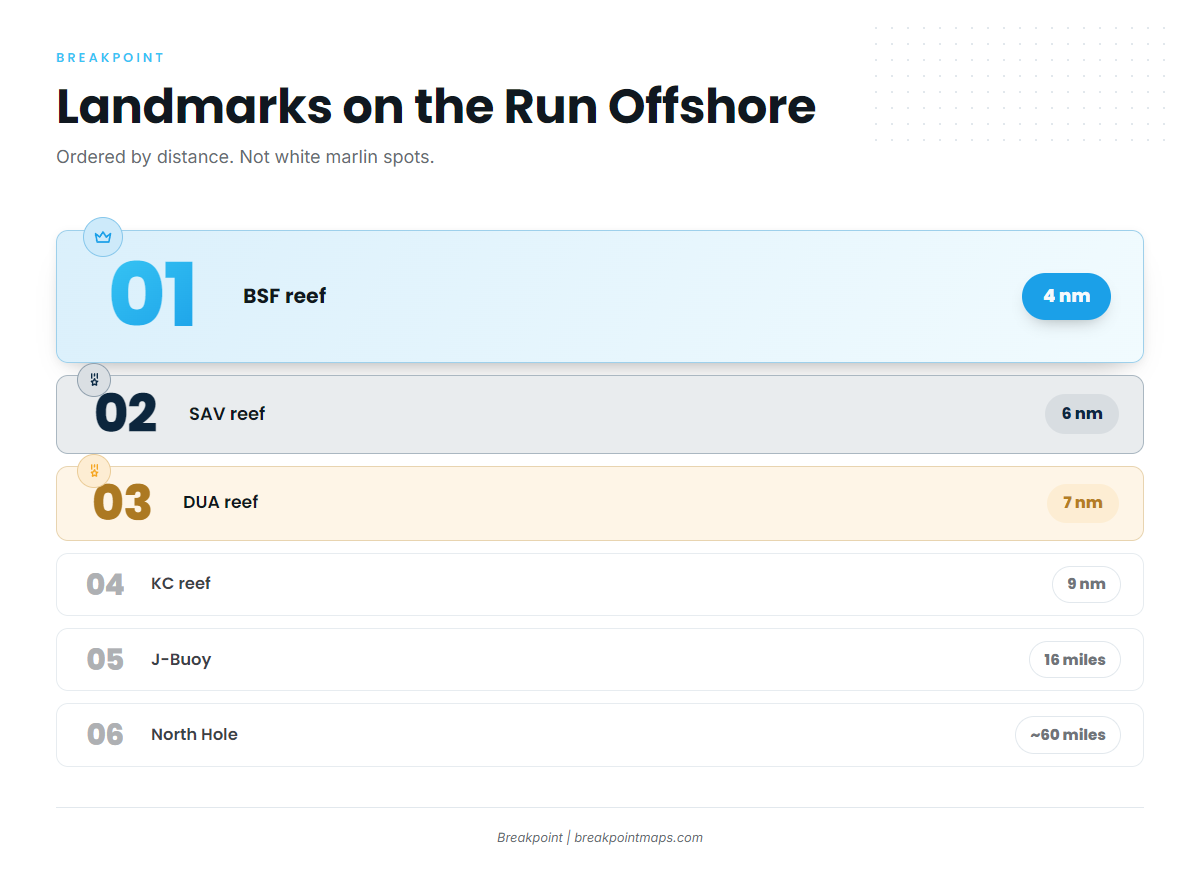
Task: Select the 7 nm distance pill
Action: coord(1083,502)
